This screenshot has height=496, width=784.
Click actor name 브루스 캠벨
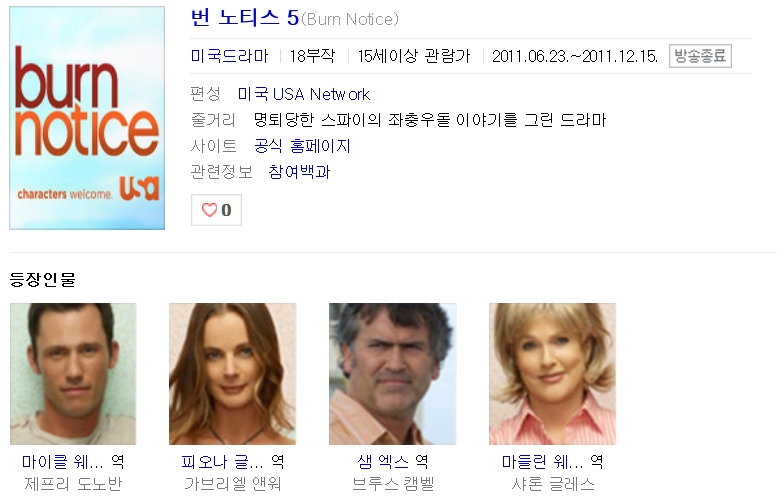click(392, 484)
